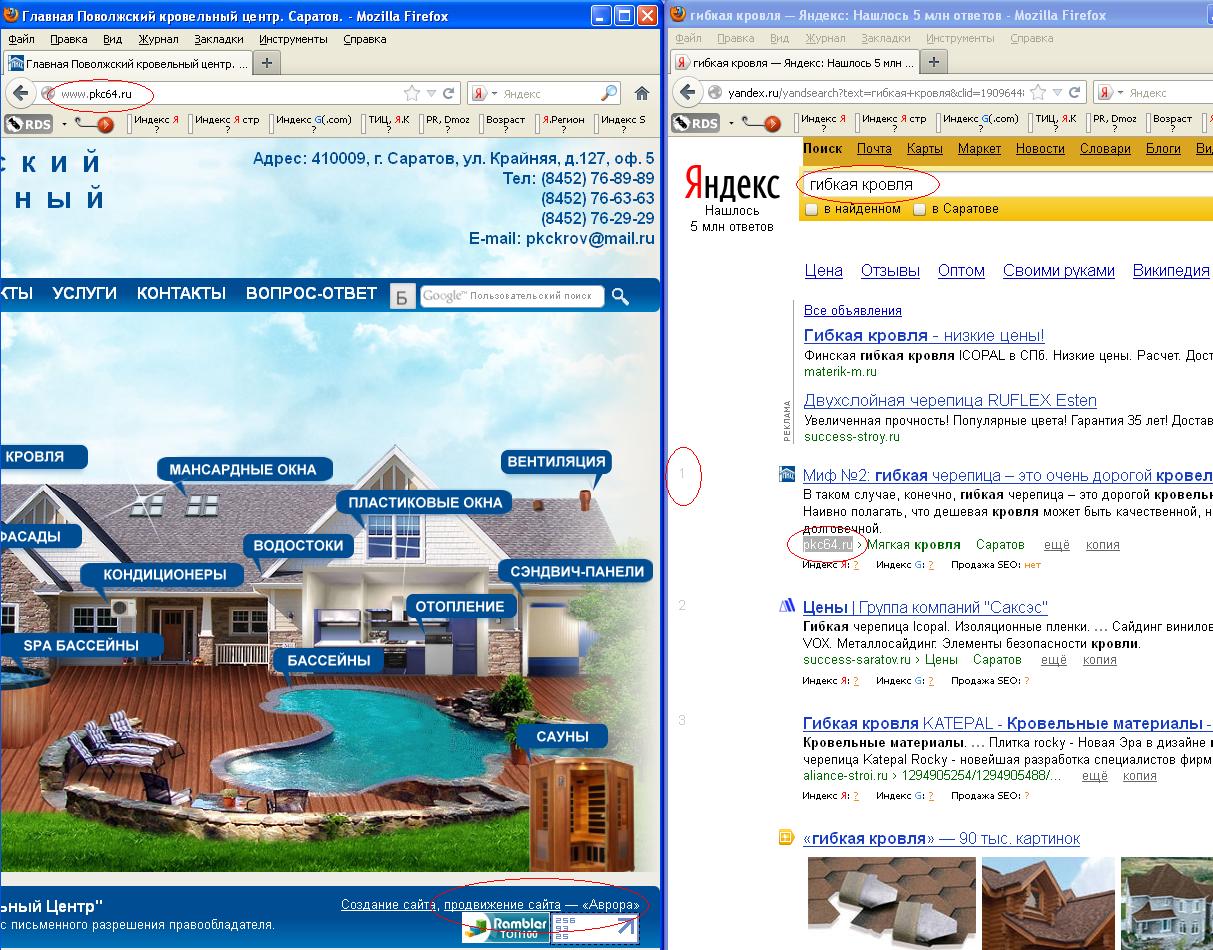Open "Все объявления" link
Viewport: 1213px width, 950px height.
(x=852, y=311)
